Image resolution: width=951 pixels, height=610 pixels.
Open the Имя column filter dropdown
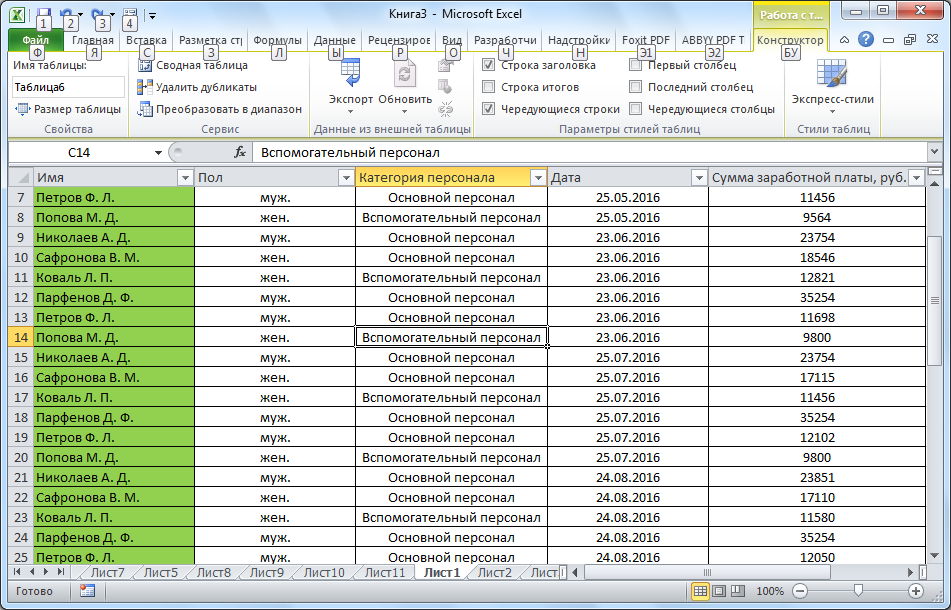click(184, 178)
